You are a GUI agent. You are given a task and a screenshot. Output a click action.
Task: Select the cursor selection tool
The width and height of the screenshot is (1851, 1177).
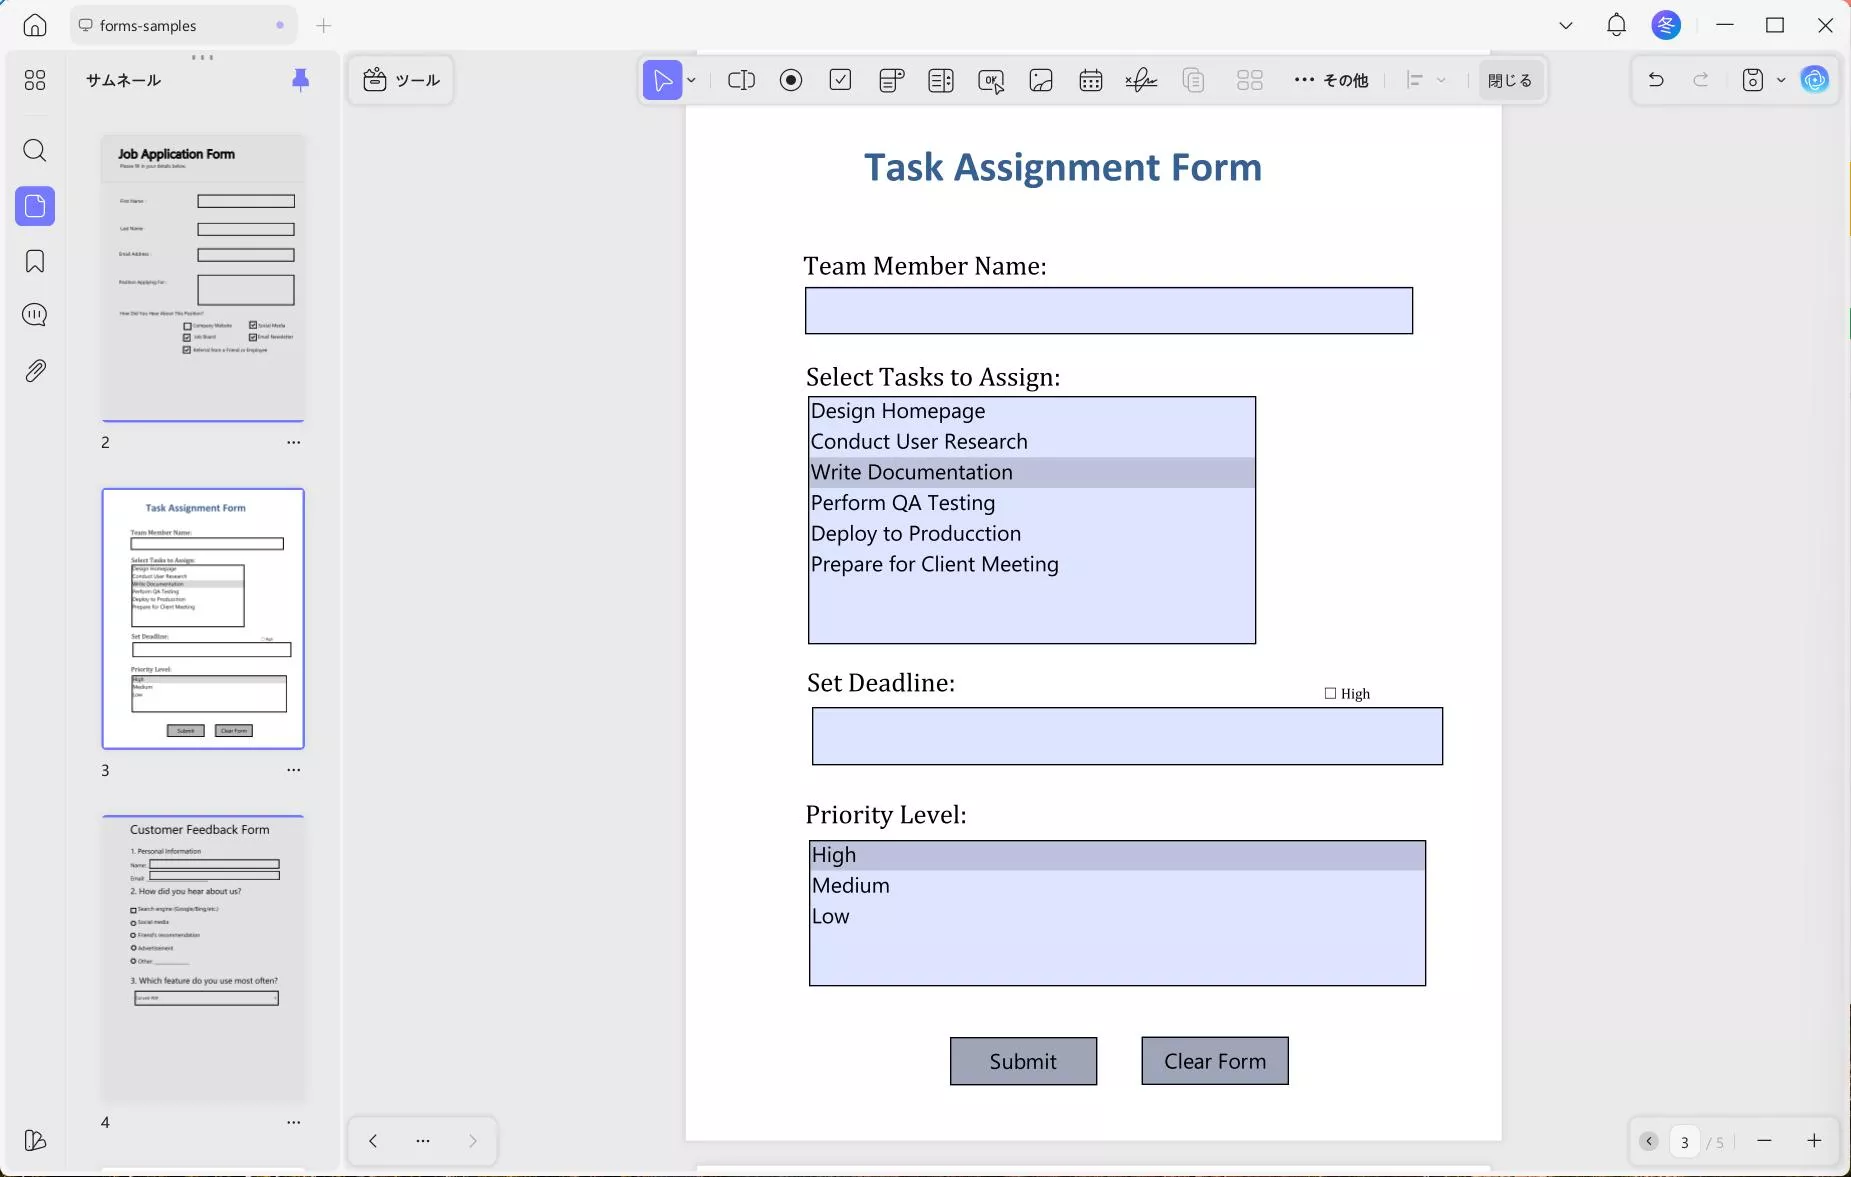[x=662, y=80]
